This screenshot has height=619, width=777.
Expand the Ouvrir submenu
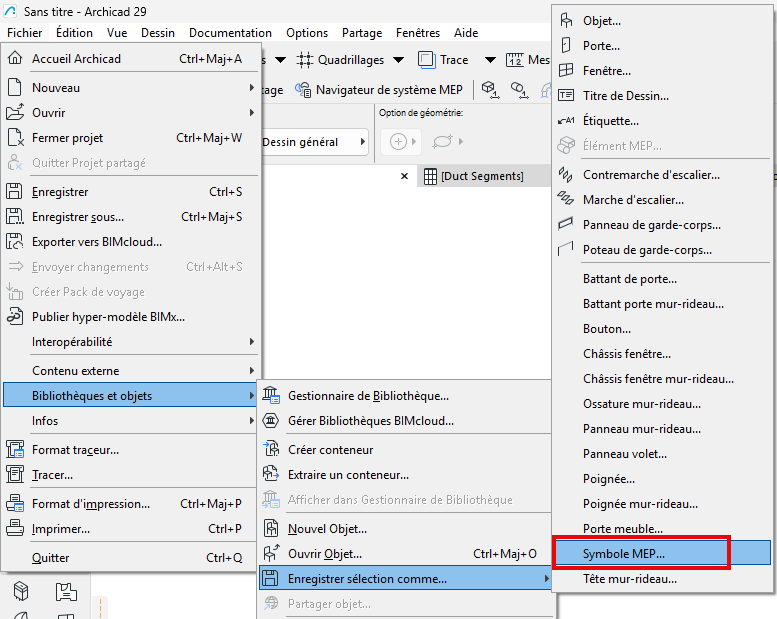click(252, 113)
